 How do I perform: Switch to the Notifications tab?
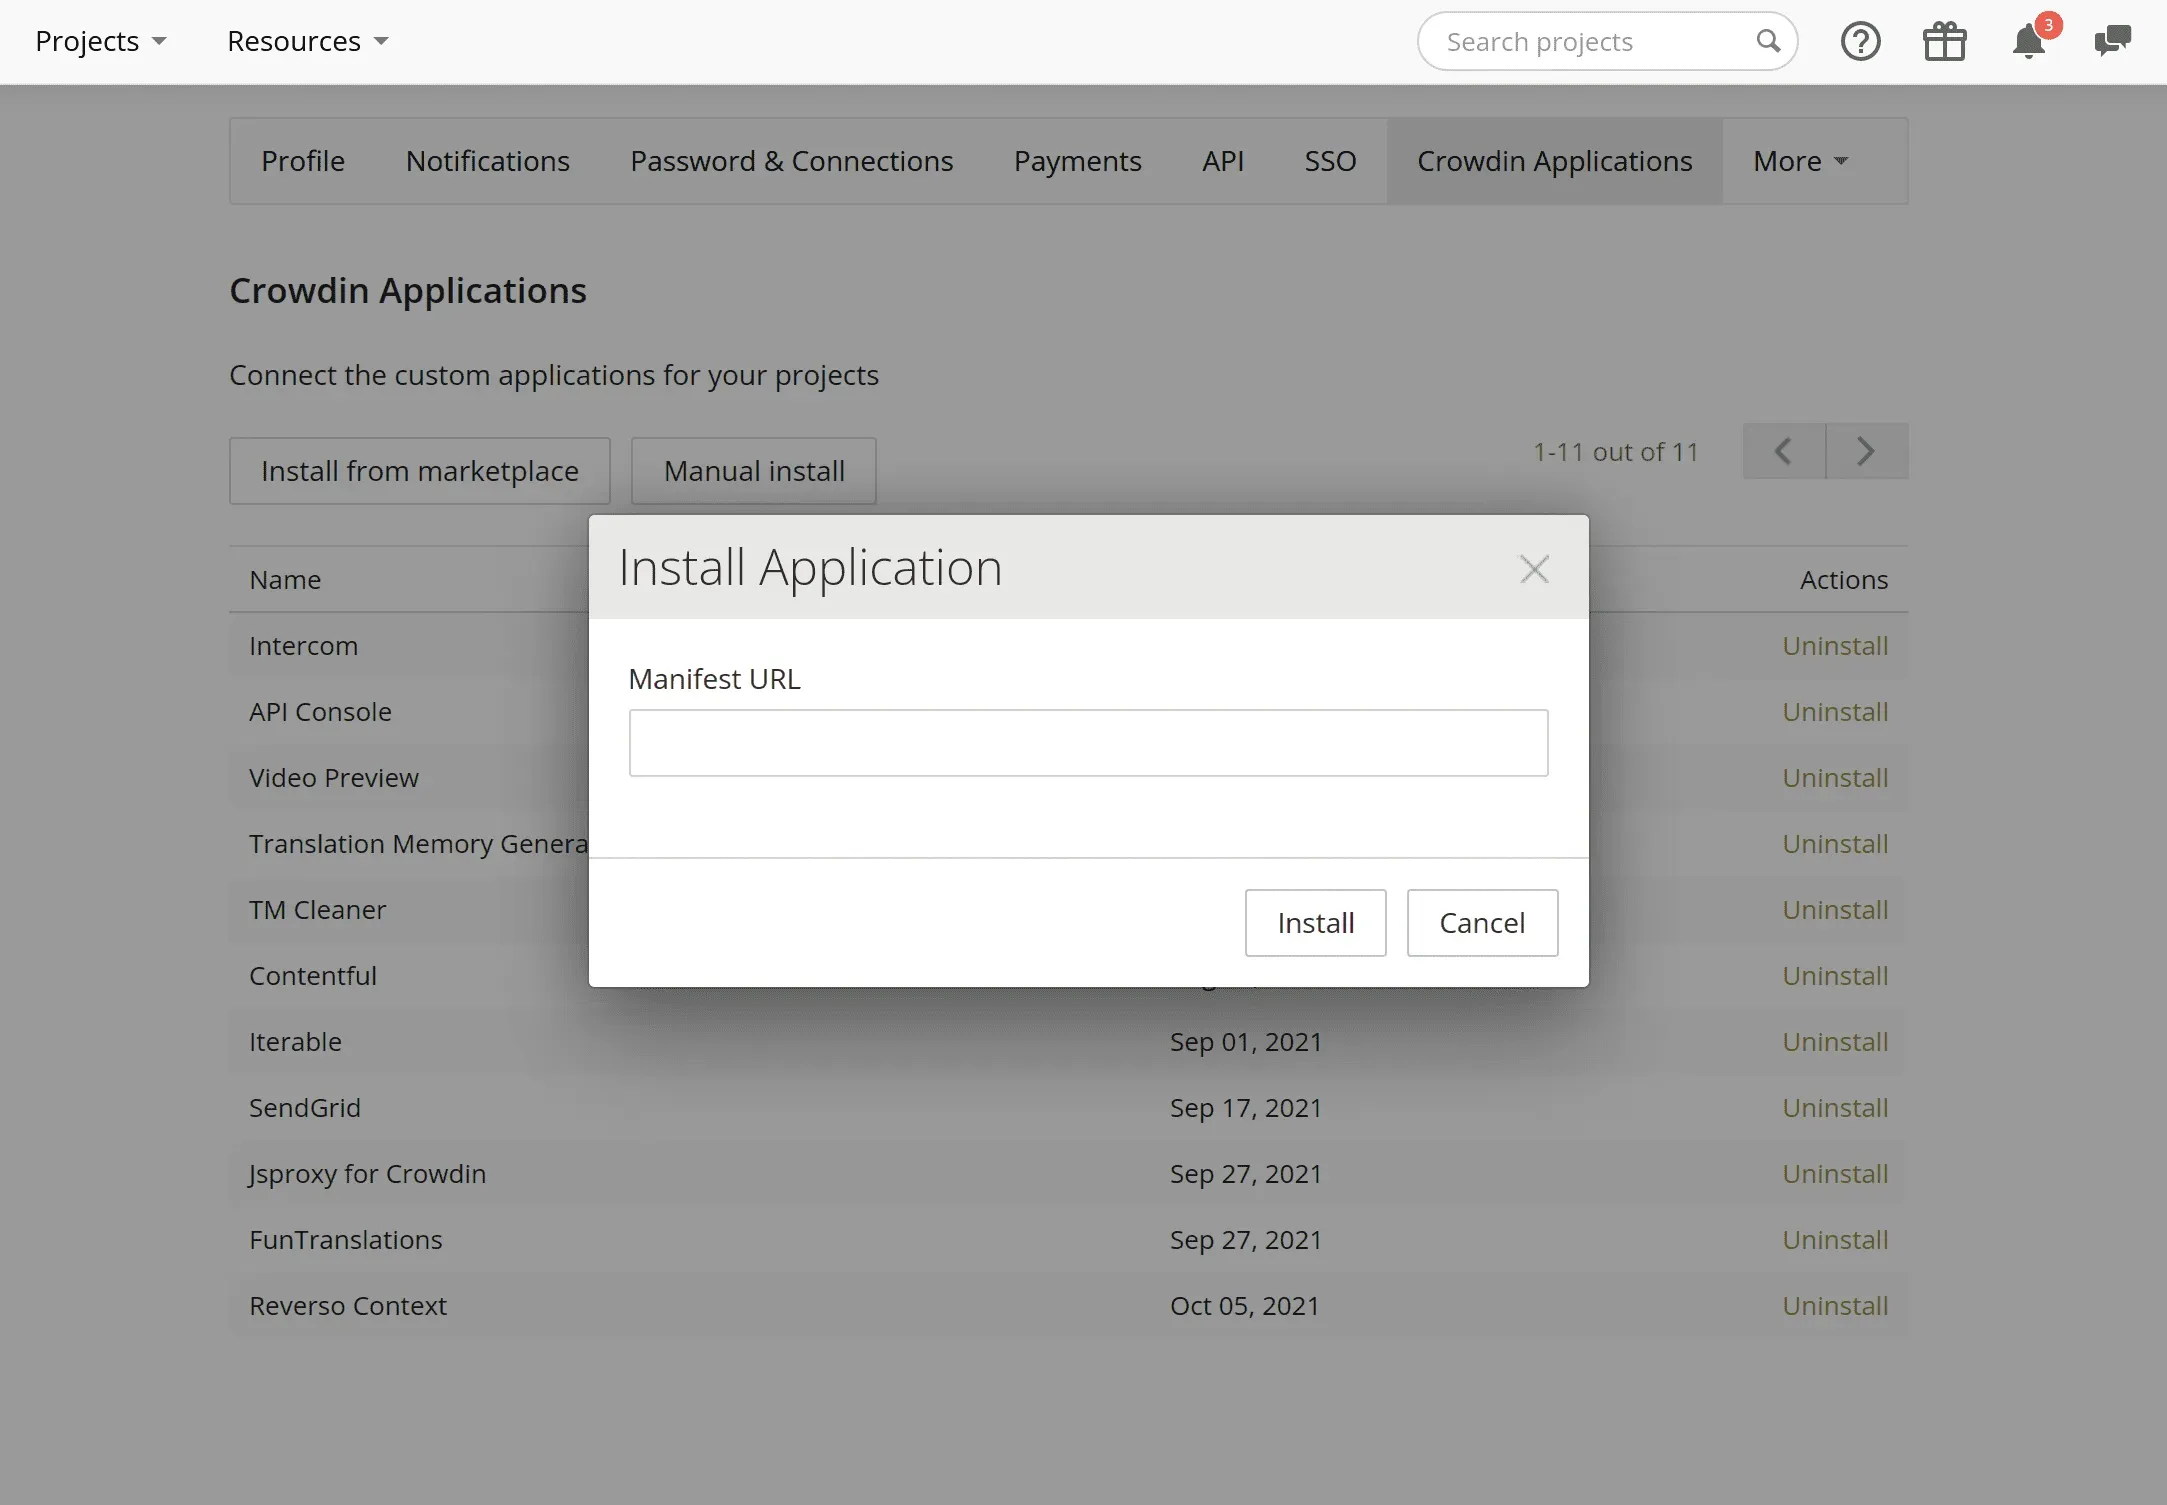pos(487,161)
